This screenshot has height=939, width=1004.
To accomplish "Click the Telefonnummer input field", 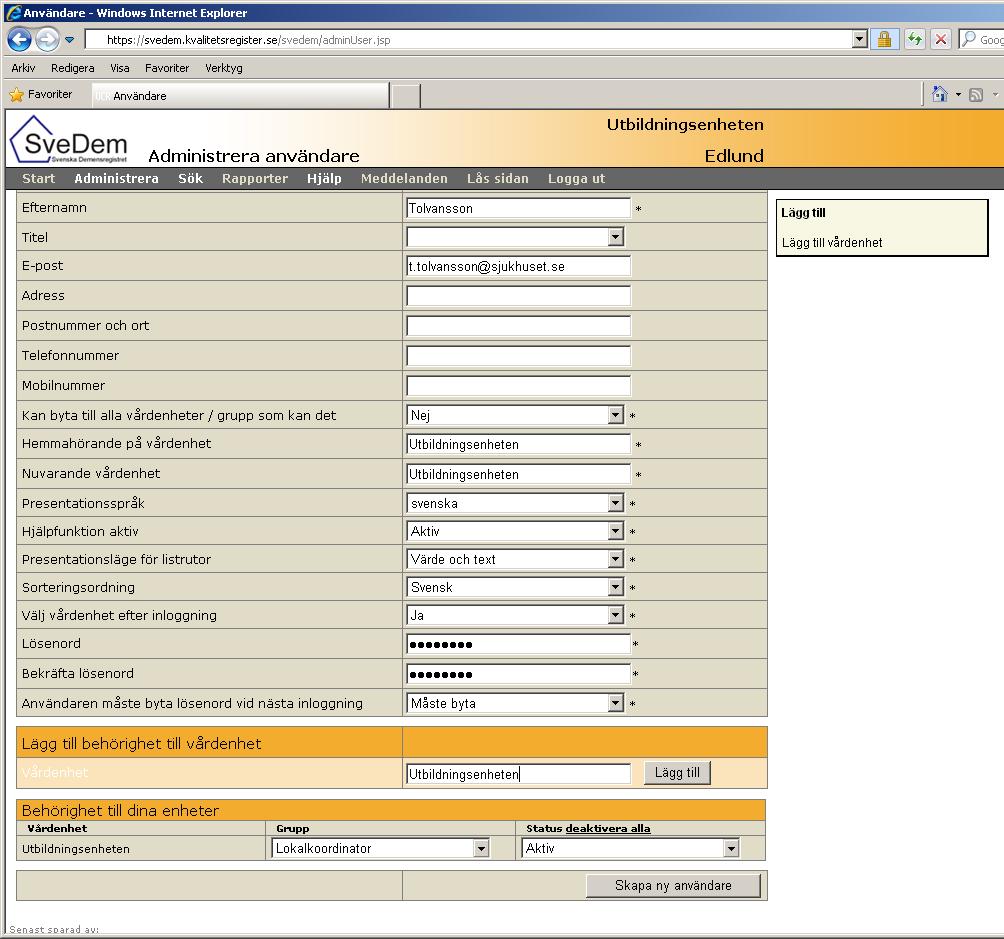I will click(518, 356).
